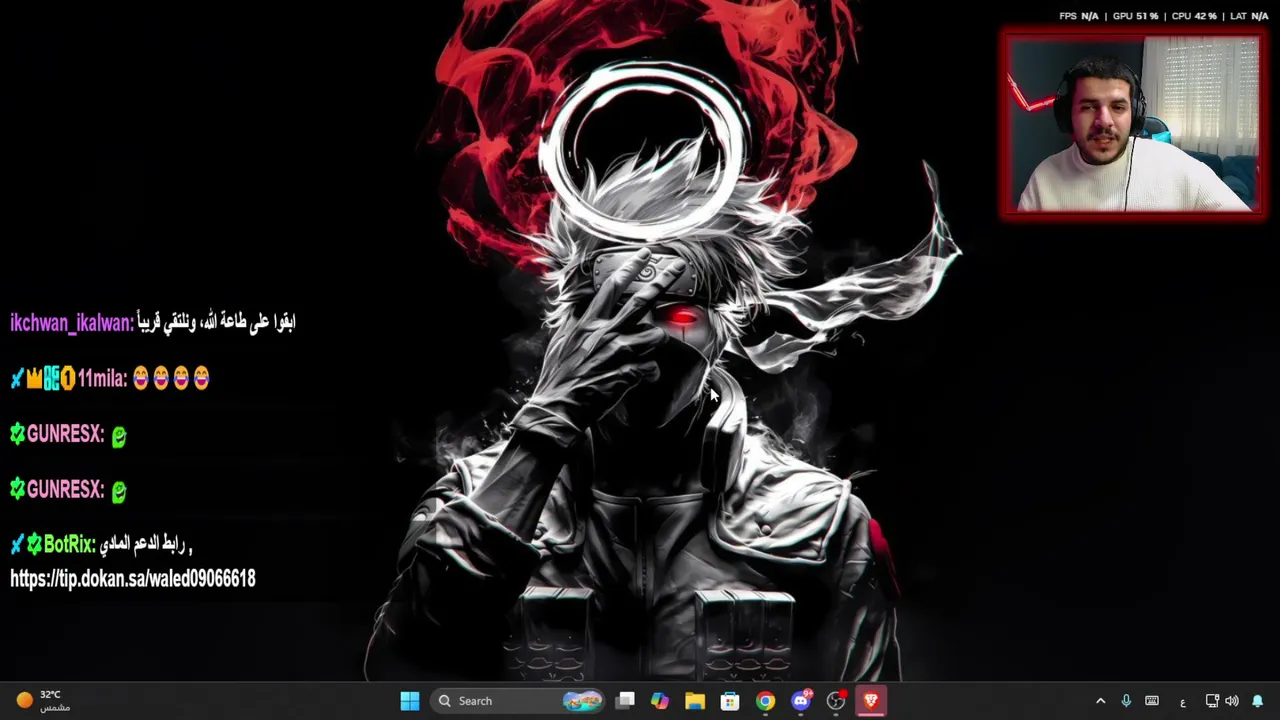Click the red-framed webcam feed
Screen dimensions: 1280x720
tap(1133, 124)
